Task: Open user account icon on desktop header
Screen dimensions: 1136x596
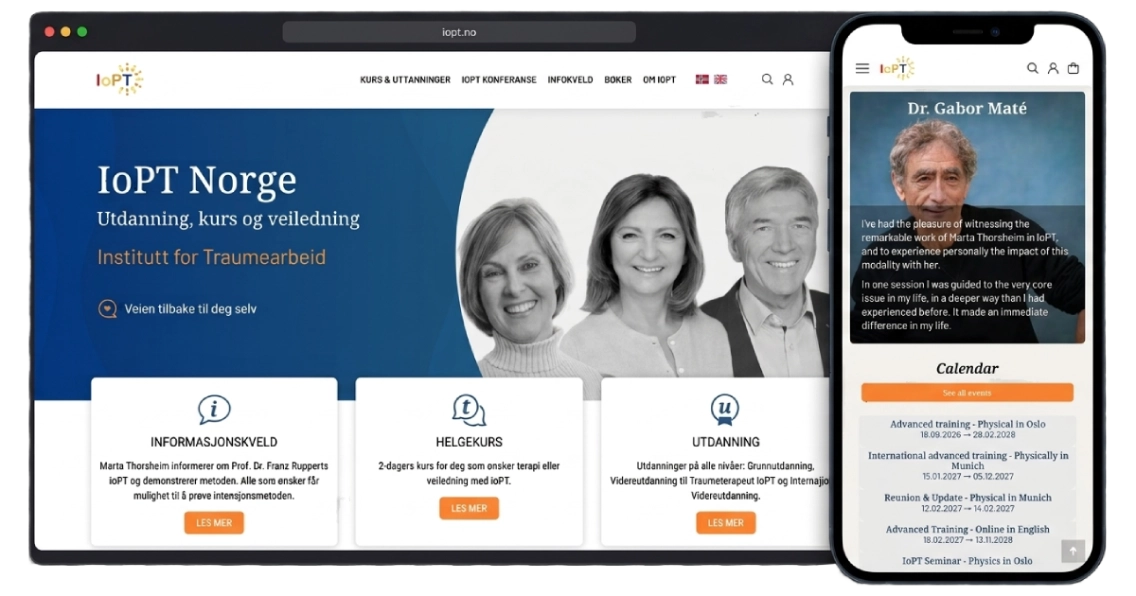Action: 788,80
